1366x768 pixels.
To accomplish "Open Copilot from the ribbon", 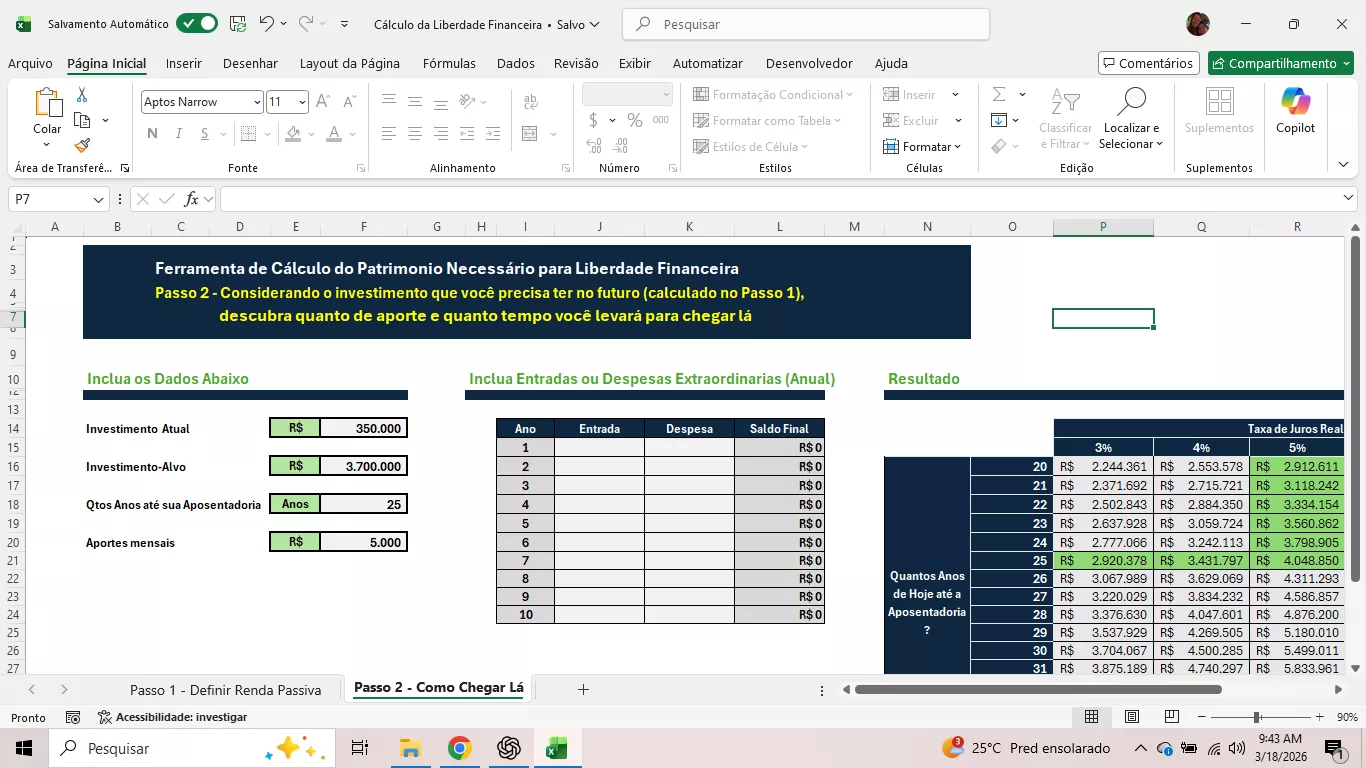I will [1295, 110].
